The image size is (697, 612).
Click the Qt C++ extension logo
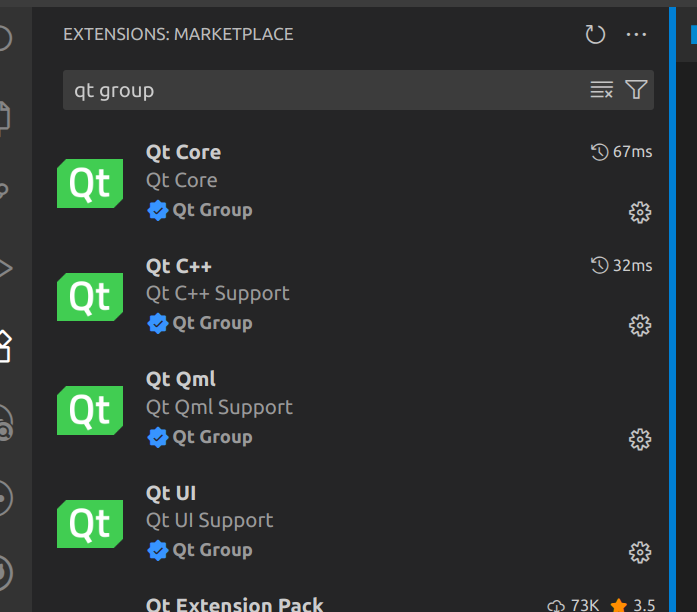(90, 297)
